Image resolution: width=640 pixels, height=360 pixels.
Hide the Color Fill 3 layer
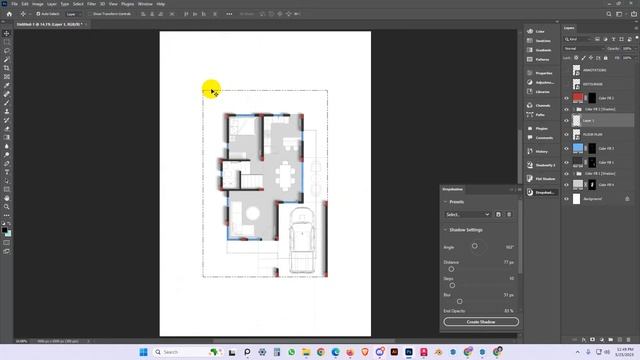[566, 148]
